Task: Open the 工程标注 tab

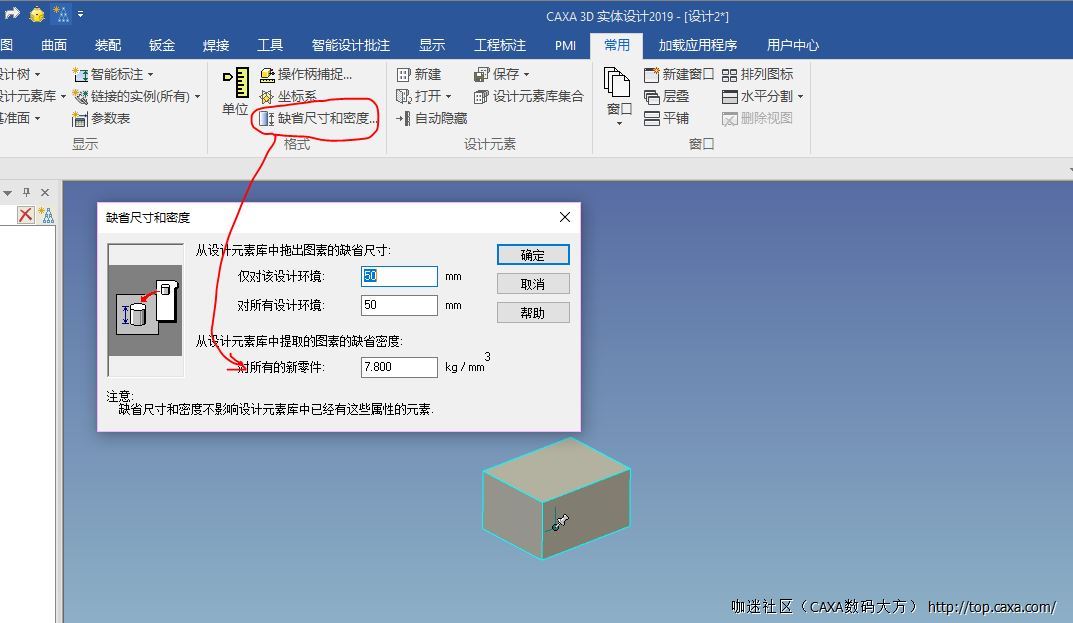Action: (500, 45)
